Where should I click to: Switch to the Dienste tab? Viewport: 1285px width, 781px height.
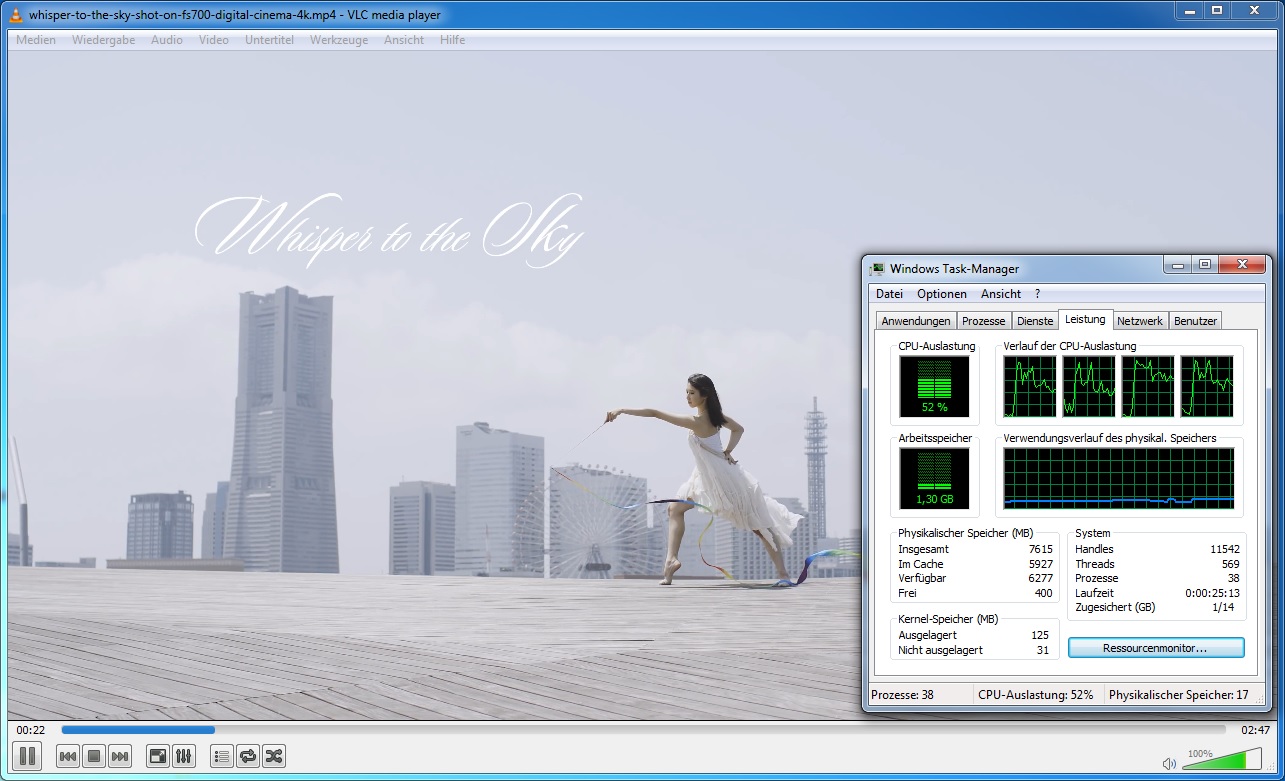click(x=1035, y=321)
